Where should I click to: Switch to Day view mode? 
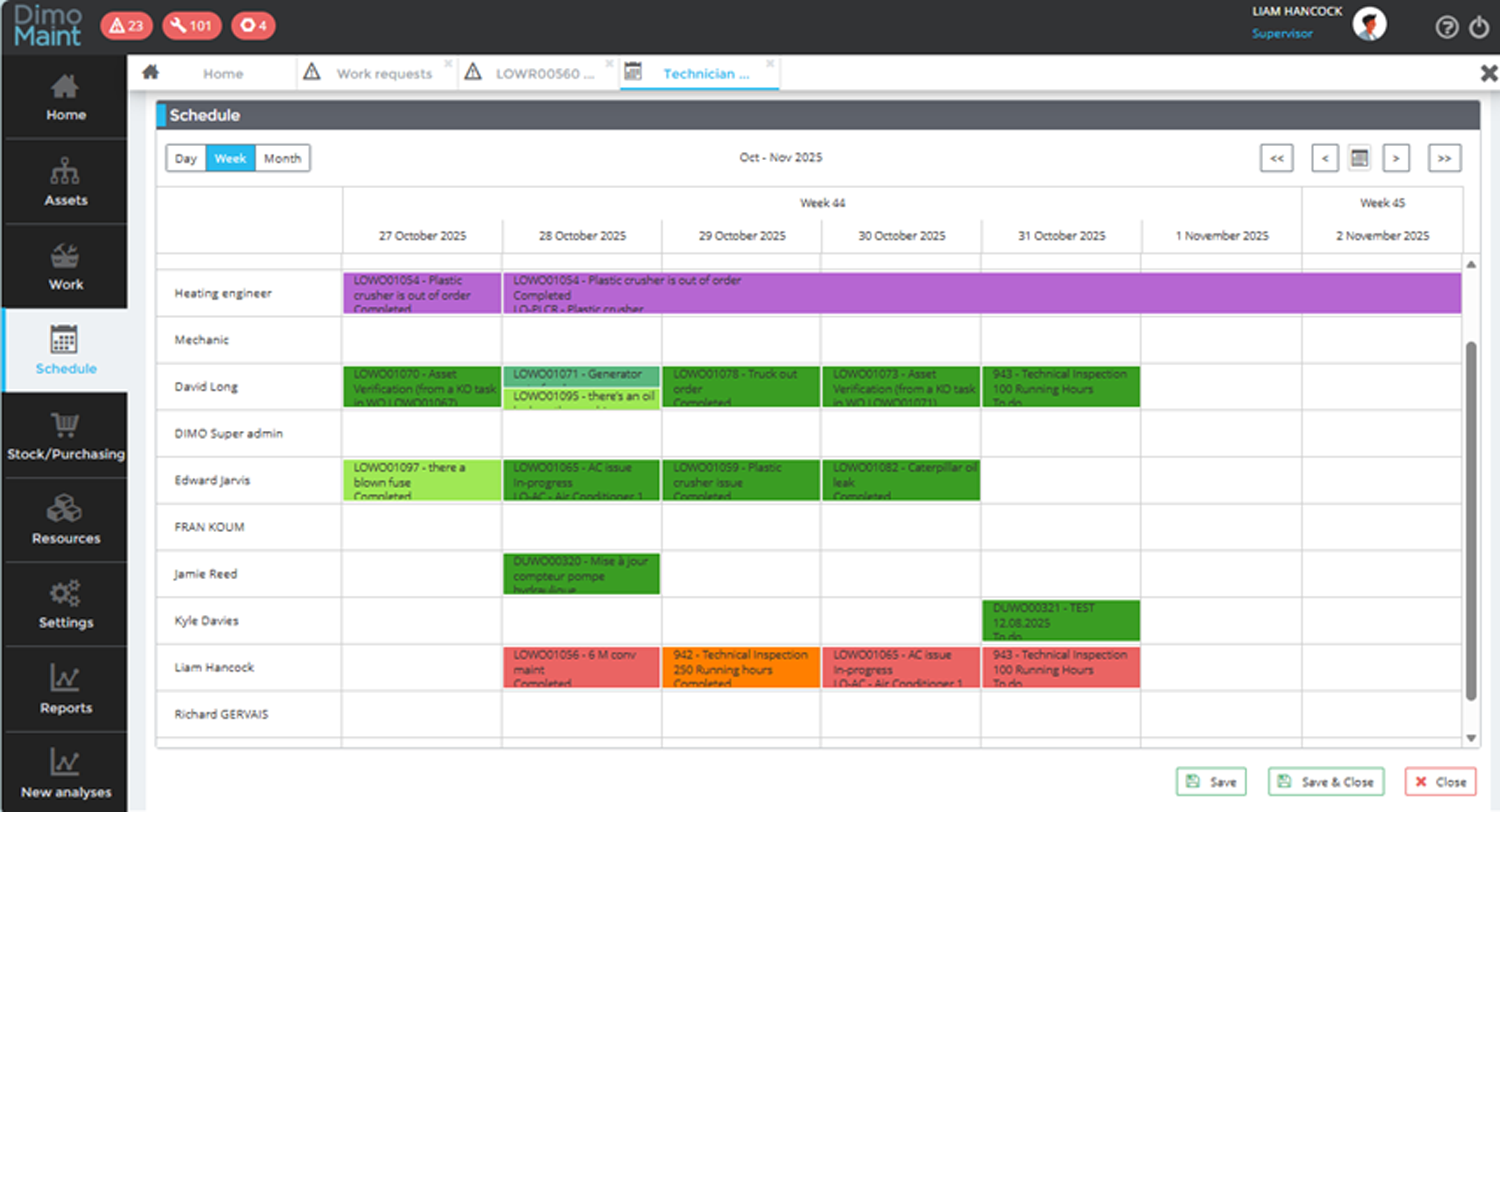(x=185, y=158)
